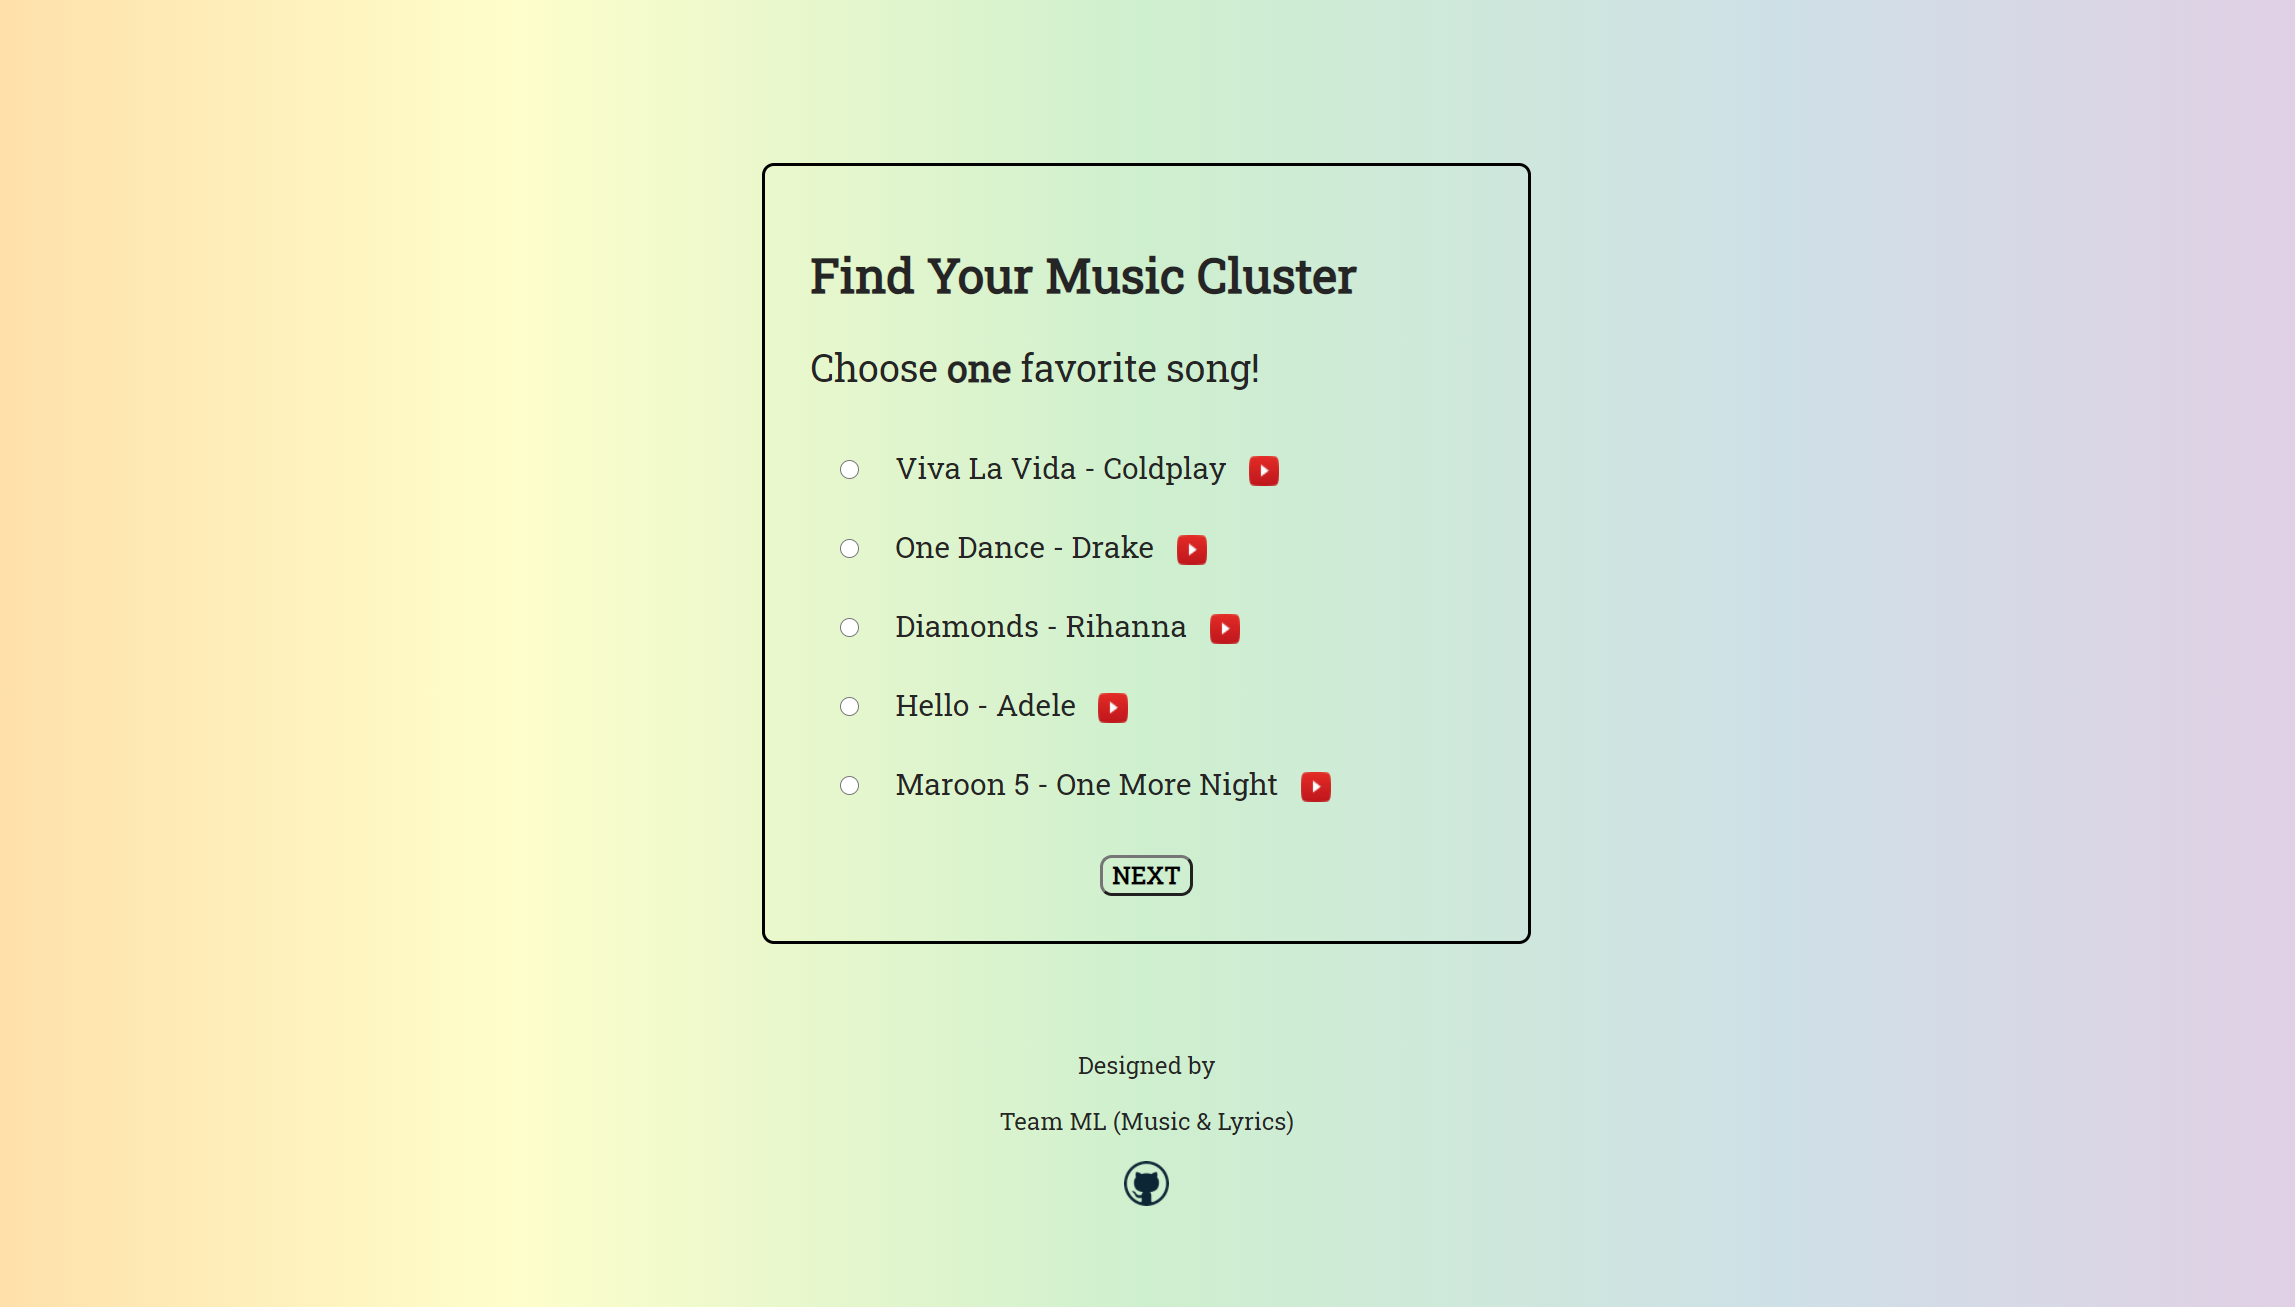
Task: Open the YouTube icon beside One Dance
Action: (1191, 550)
